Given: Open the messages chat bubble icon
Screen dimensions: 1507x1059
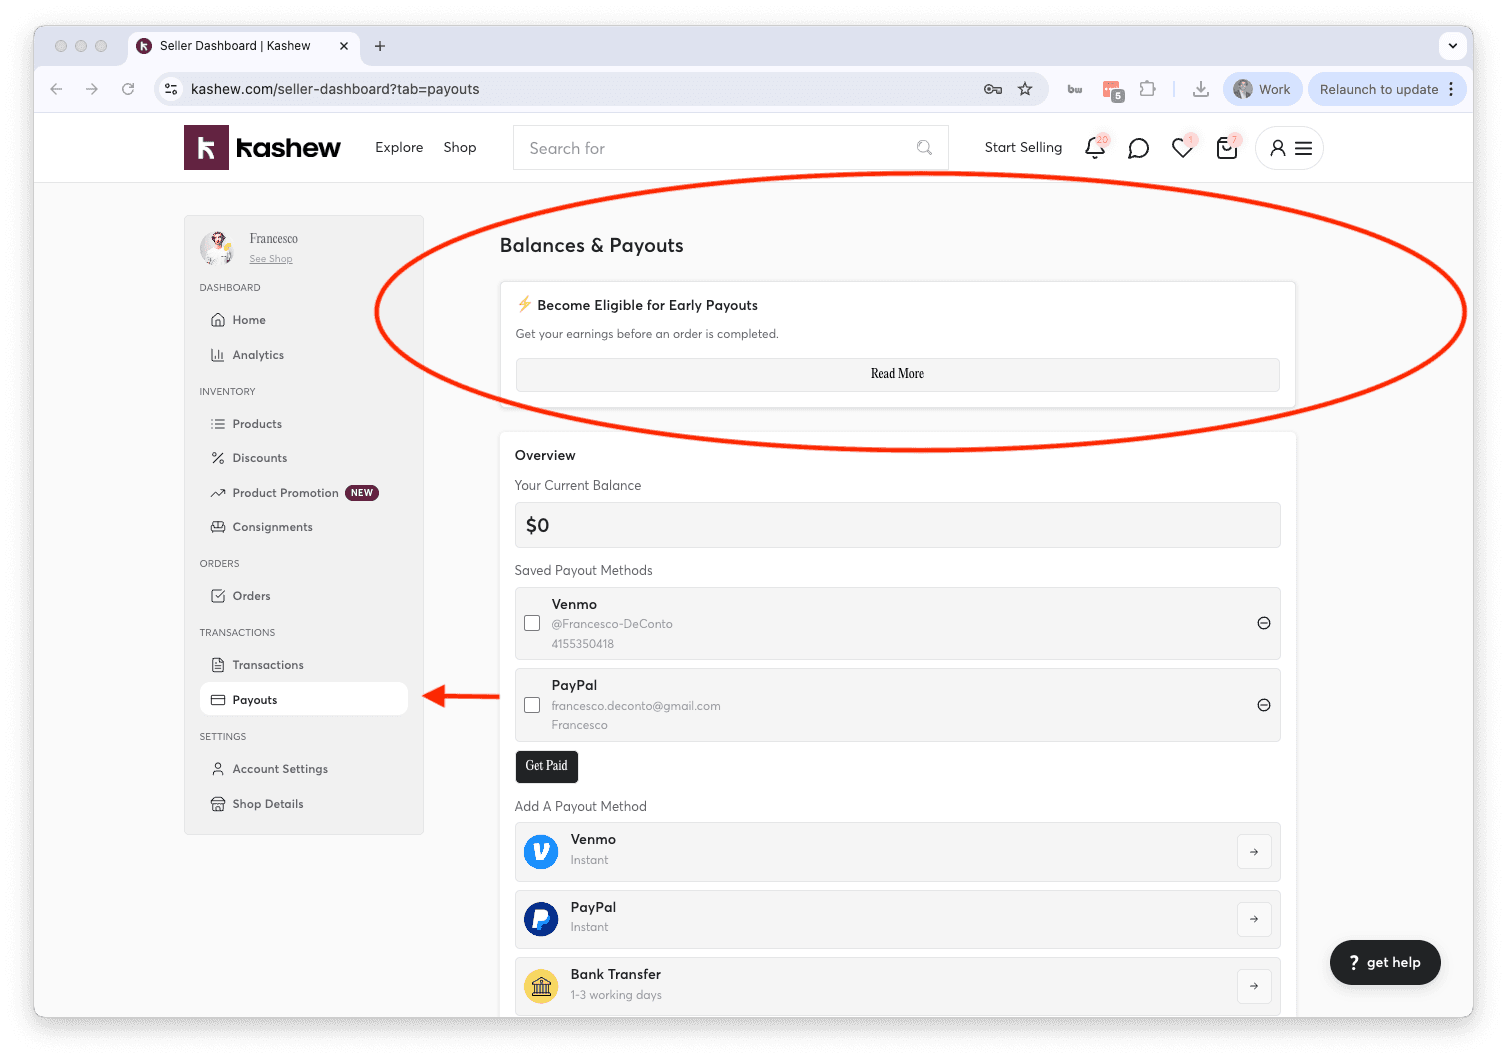Looking at the screenshot, I should [1138, 148].
